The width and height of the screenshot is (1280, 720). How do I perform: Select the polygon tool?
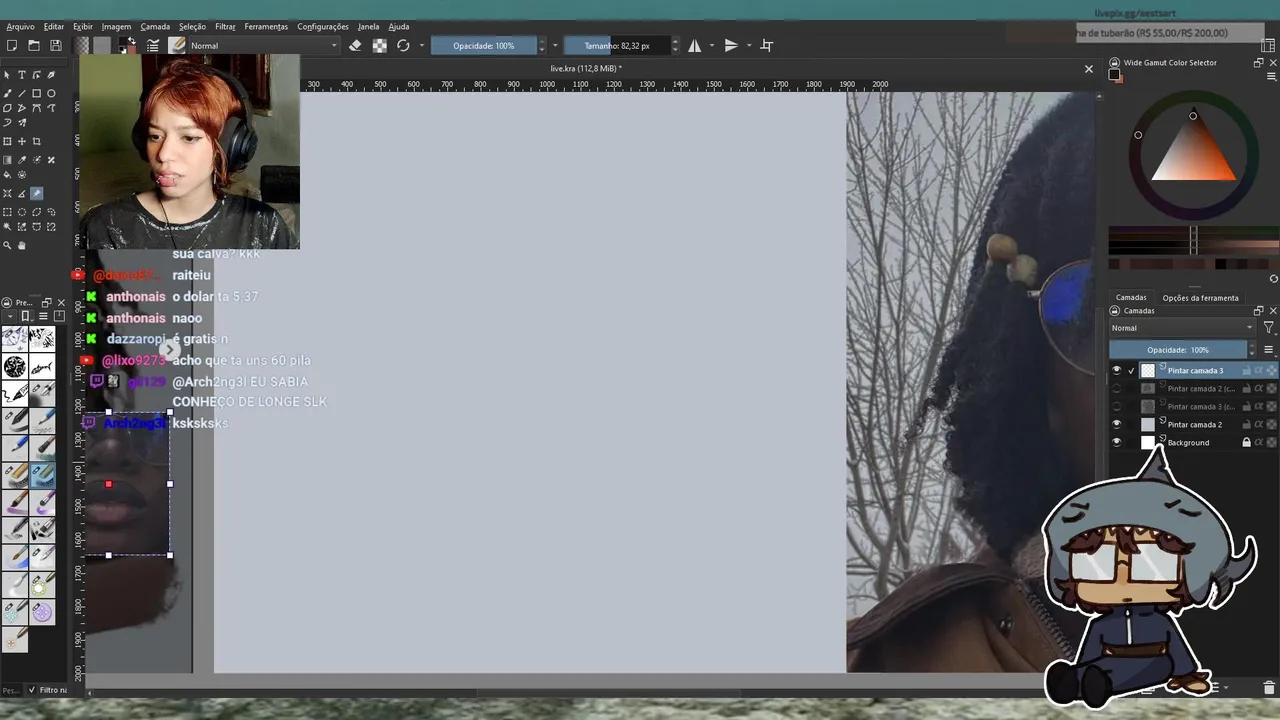7,108
